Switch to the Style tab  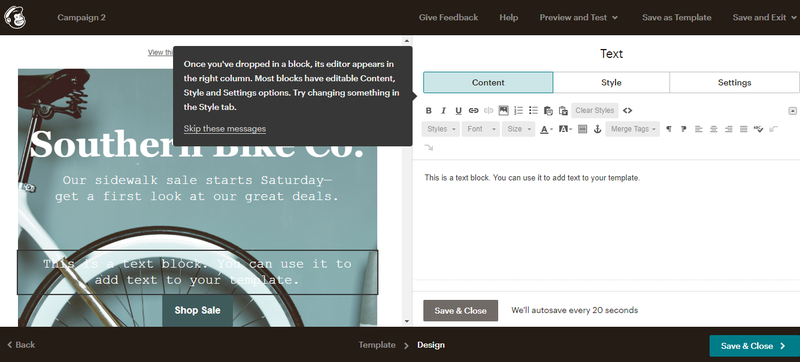[x=611, y=83]
